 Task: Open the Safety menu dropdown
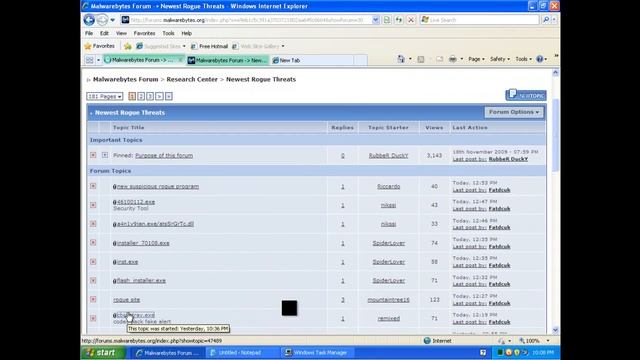tap(500, 59)
